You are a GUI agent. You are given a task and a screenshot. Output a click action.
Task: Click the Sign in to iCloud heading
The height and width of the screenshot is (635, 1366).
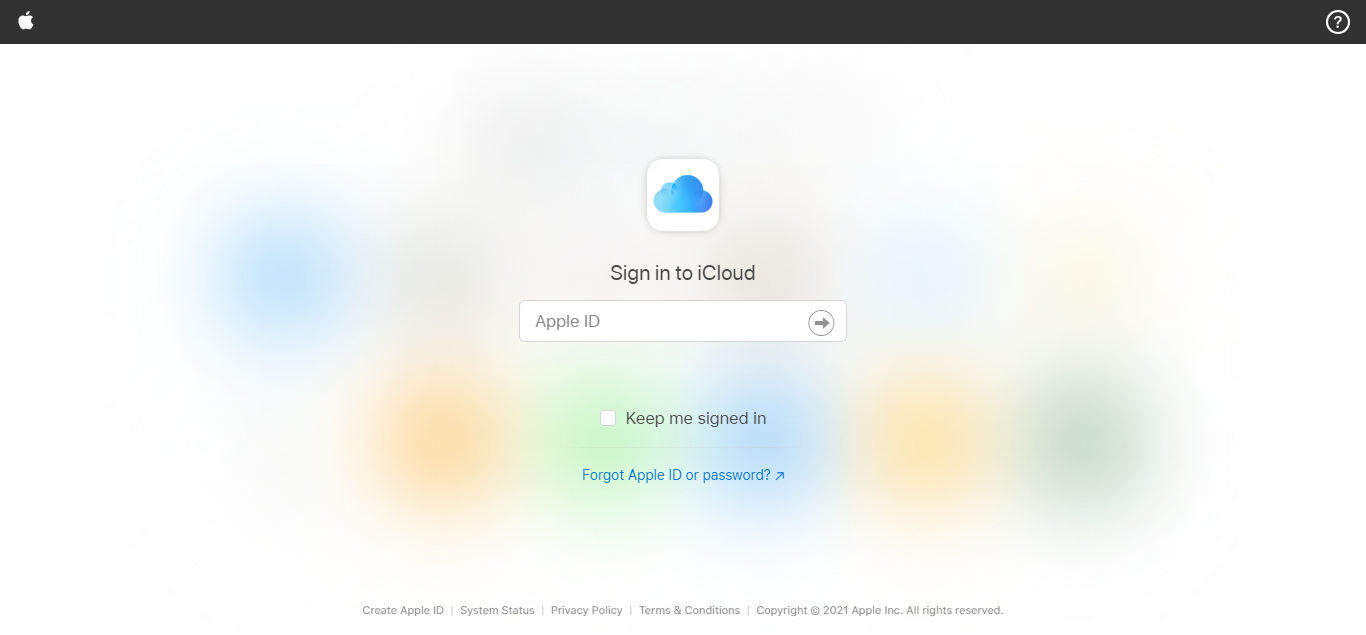pos(683,273)
